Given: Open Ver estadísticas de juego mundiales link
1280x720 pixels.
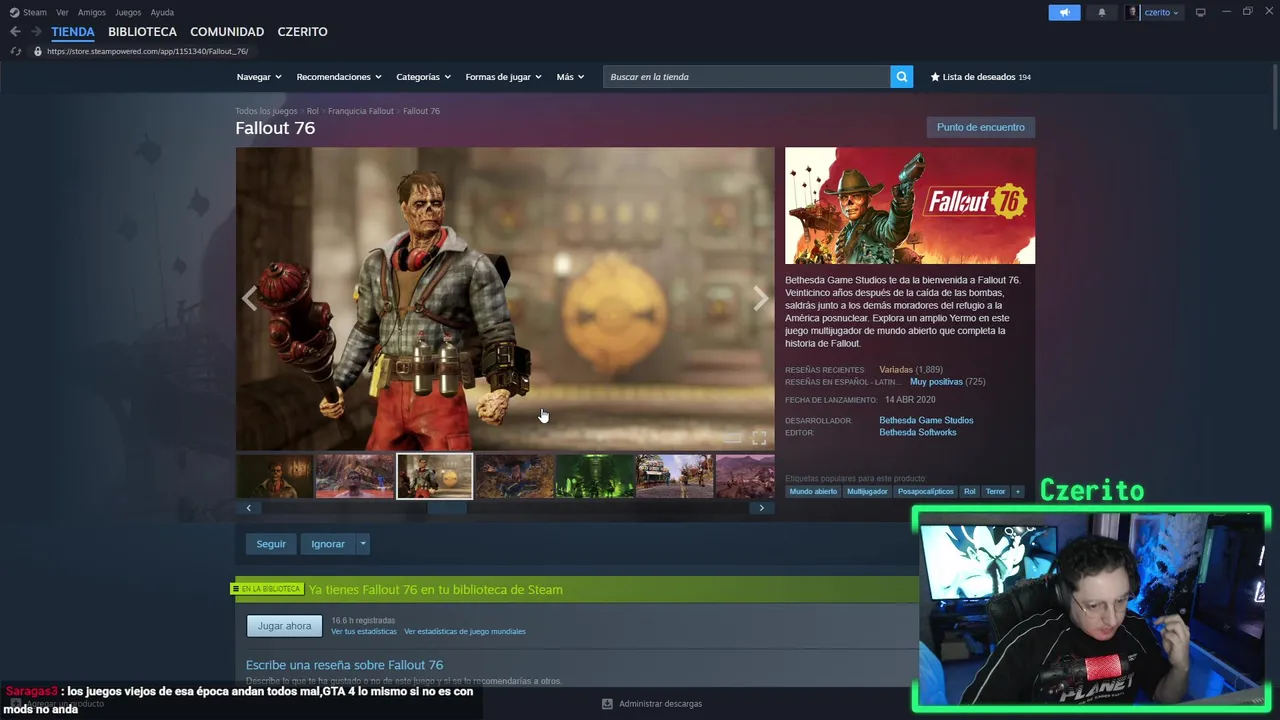Looking at the screenshot, I should (465, 632).
